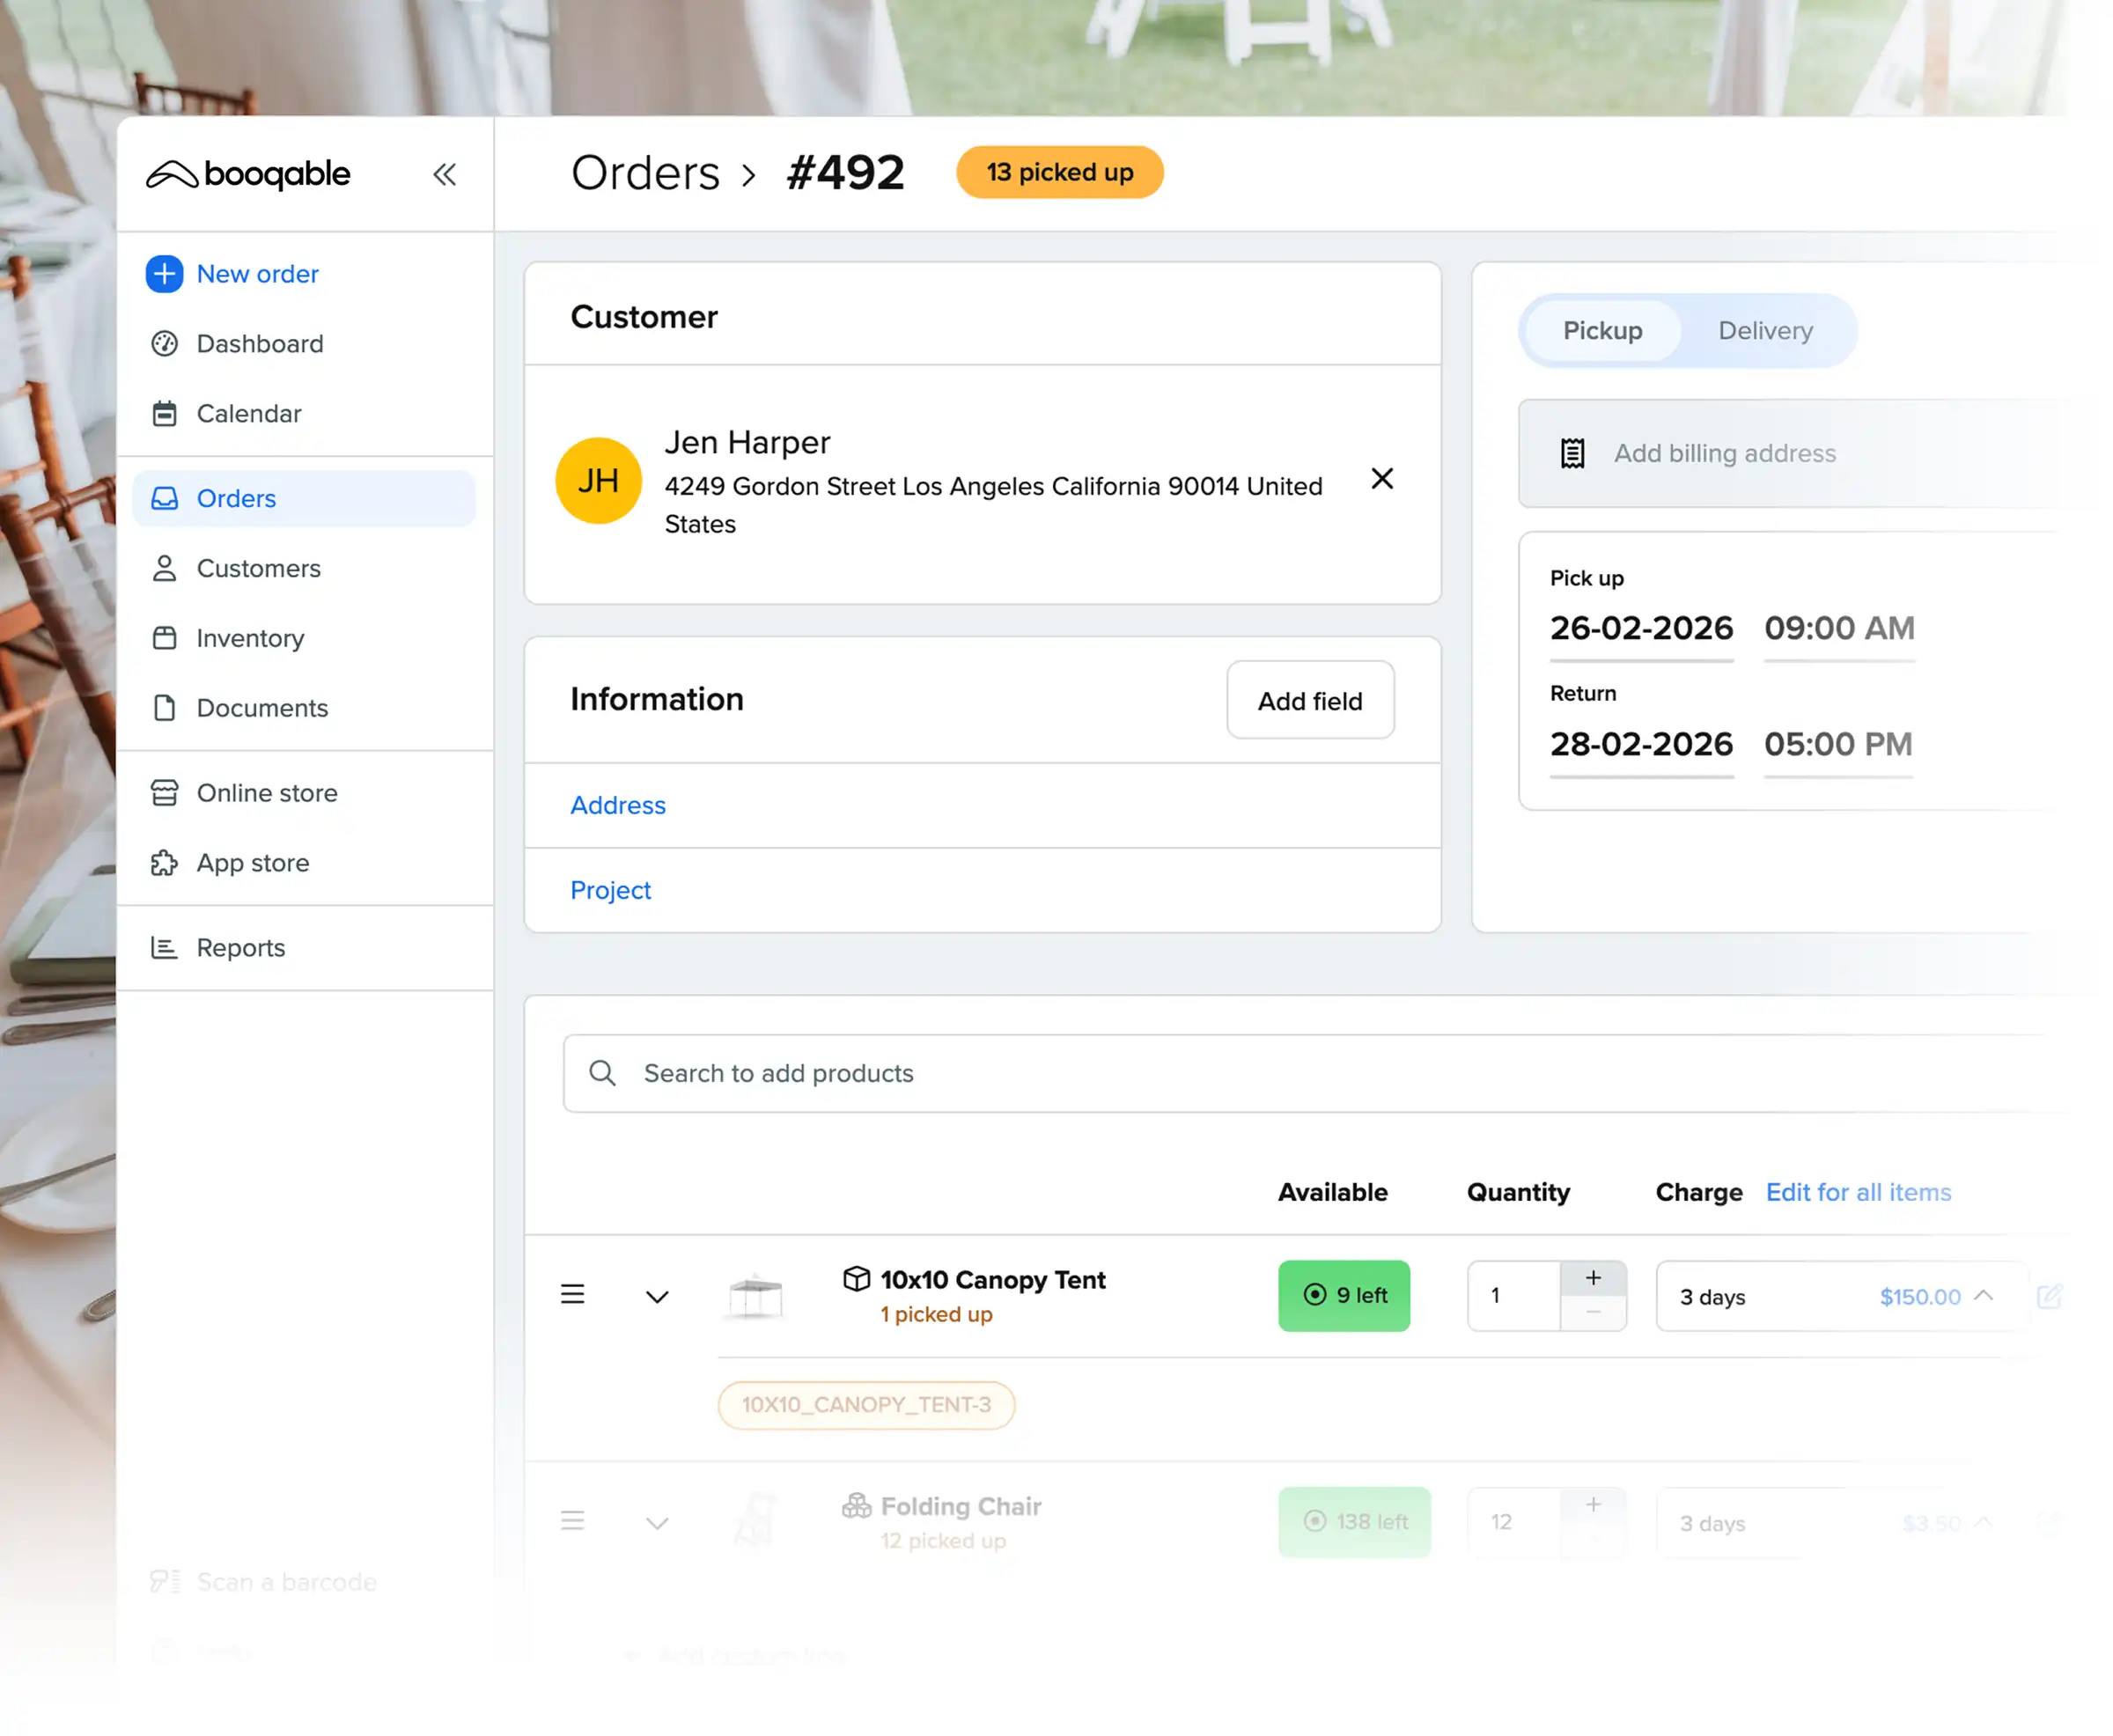
Task: Select the Pickup toggle
Action: tap(1601, 331)
